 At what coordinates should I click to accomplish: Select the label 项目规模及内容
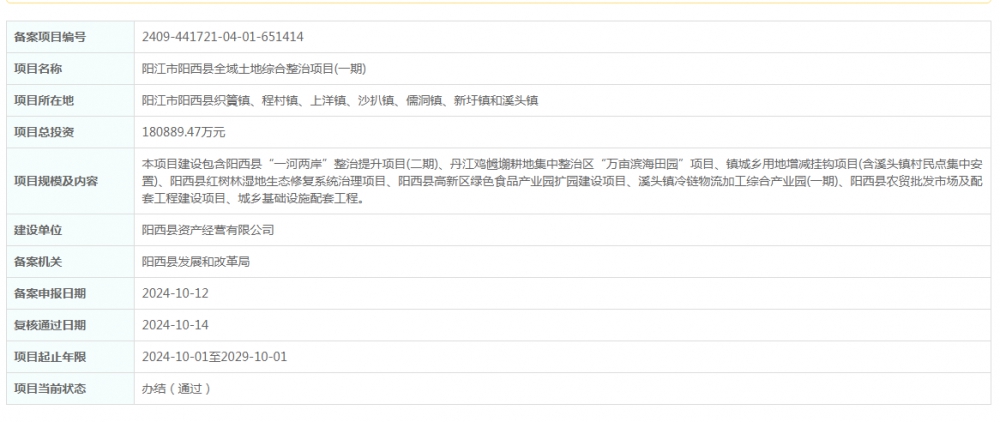click(x=56, y=181)
